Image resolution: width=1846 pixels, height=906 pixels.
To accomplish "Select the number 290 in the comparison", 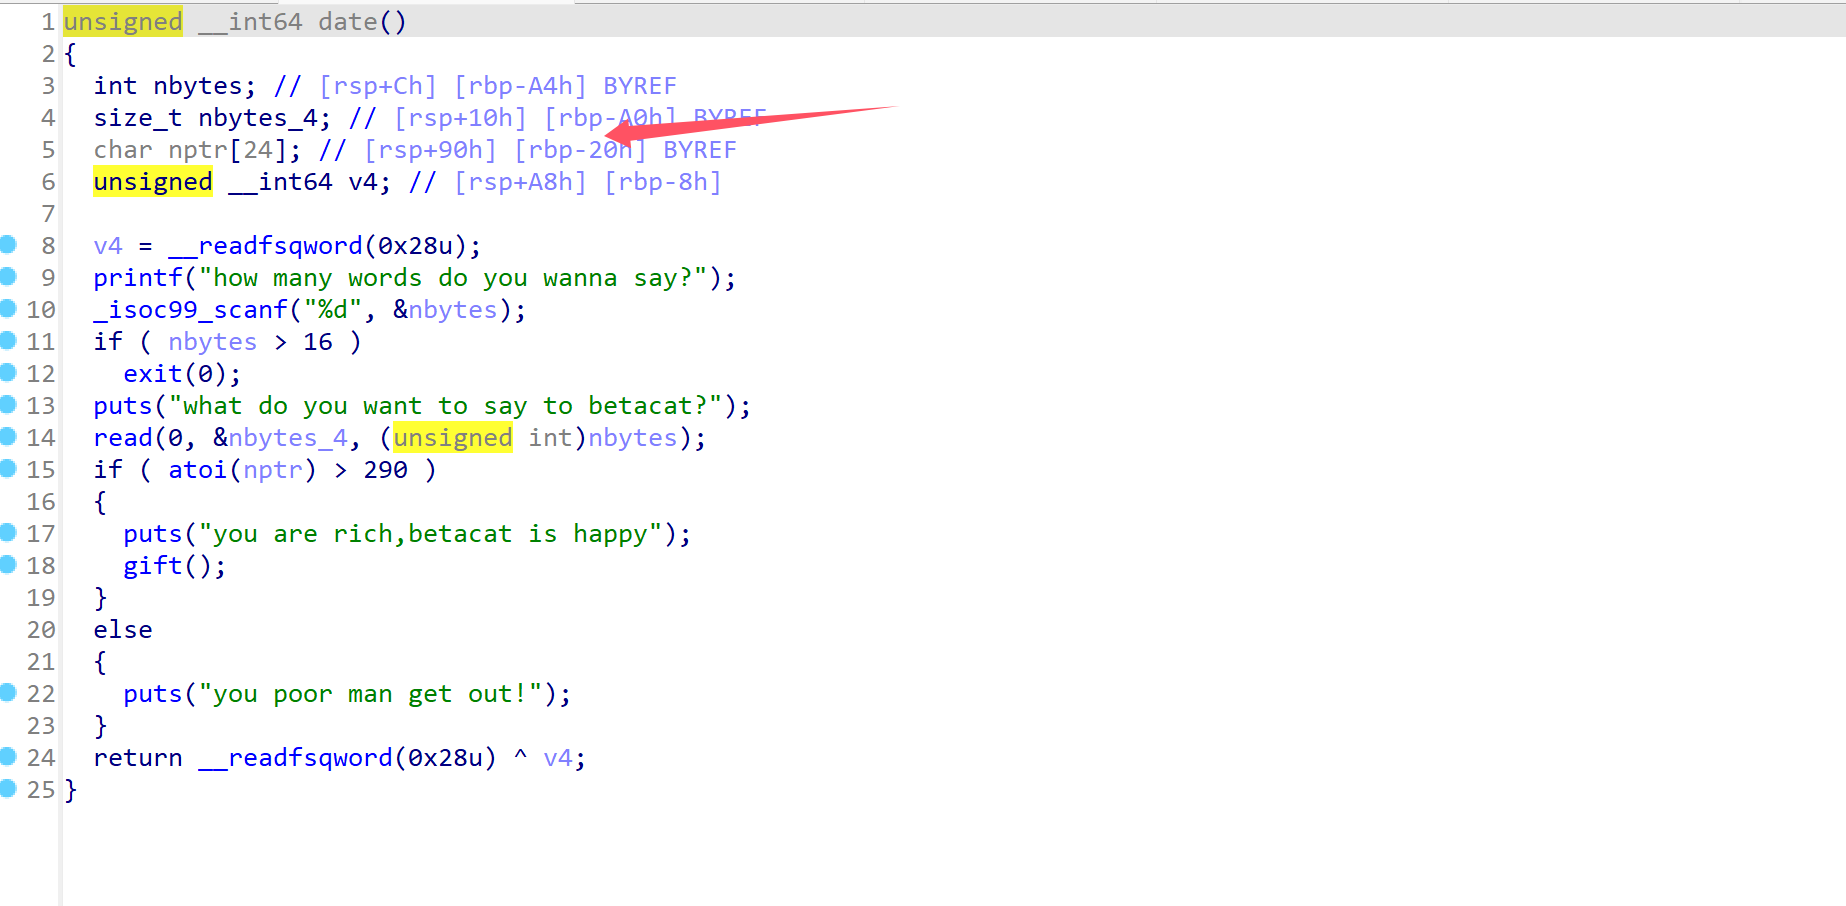I will pyautogui.click(x=385, y=470).
